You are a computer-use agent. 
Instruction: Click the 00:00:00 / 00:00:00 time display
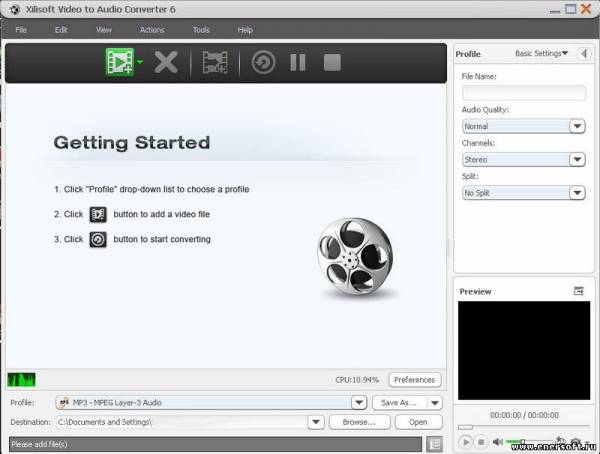click(x=524, y=415)
